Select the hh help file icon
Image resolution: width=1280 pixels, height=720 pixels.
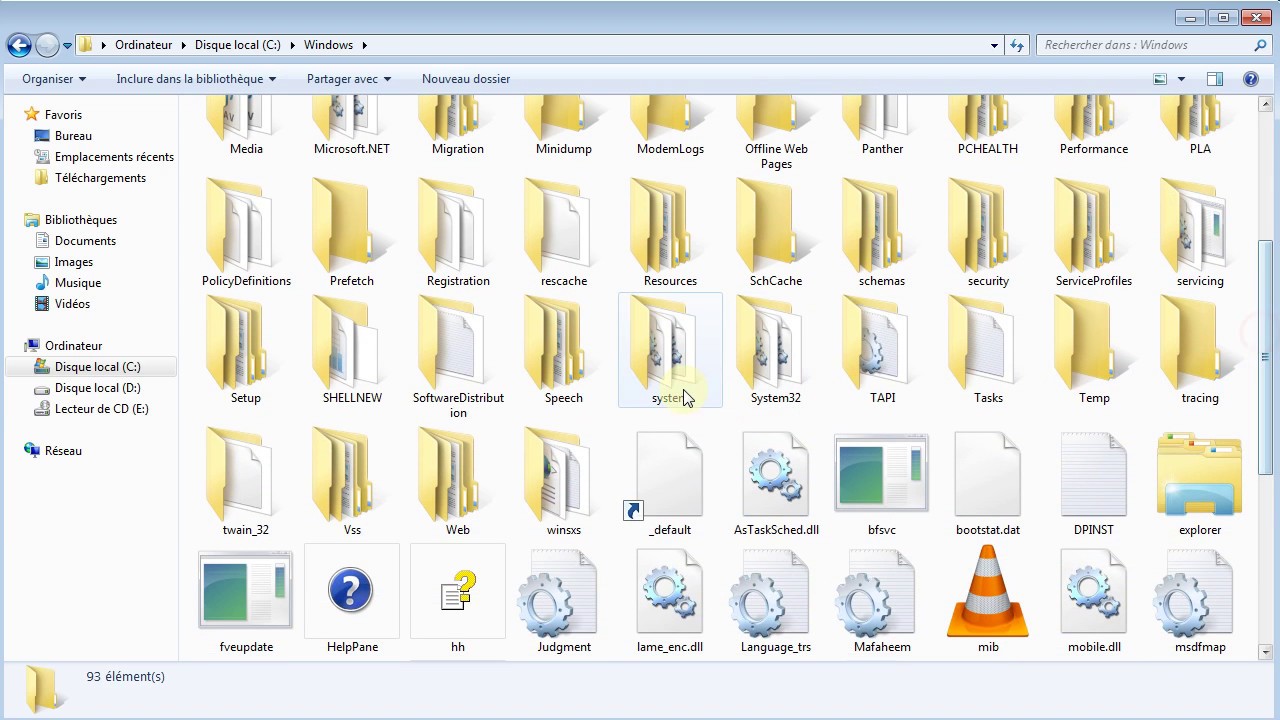click(x=458, y=591)
